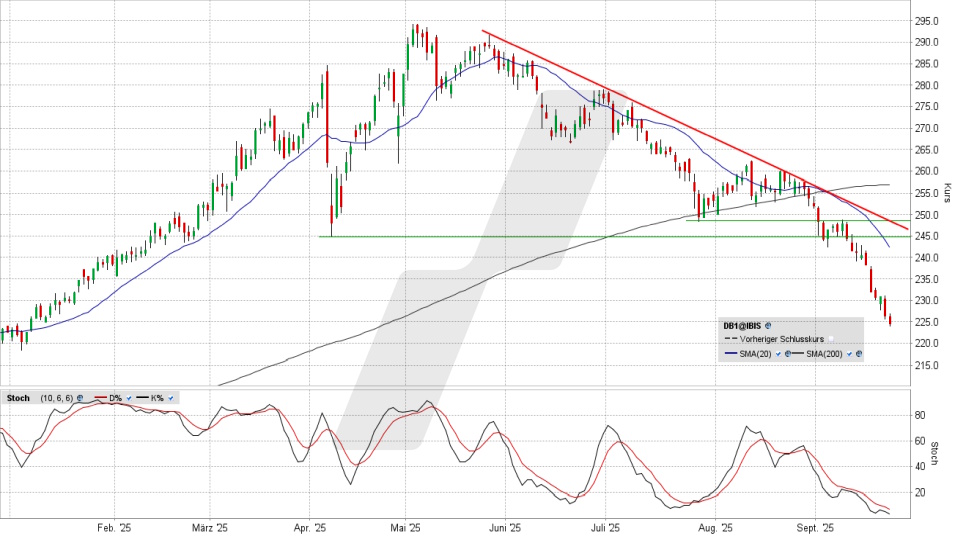The height and width of the screenshot is (540, 960).
Task: Click the Mai '25 date axis label
Action: (x=405, y=528)
